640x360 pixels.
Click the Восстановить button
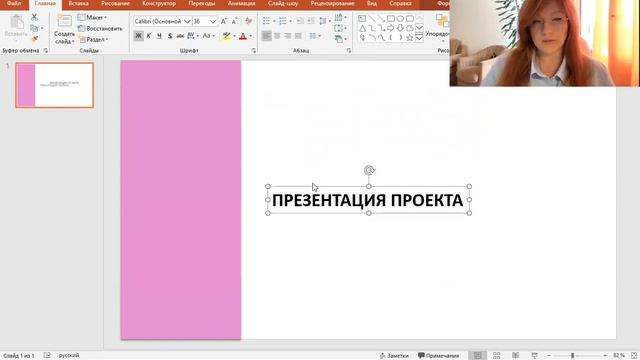pos(100,29)
